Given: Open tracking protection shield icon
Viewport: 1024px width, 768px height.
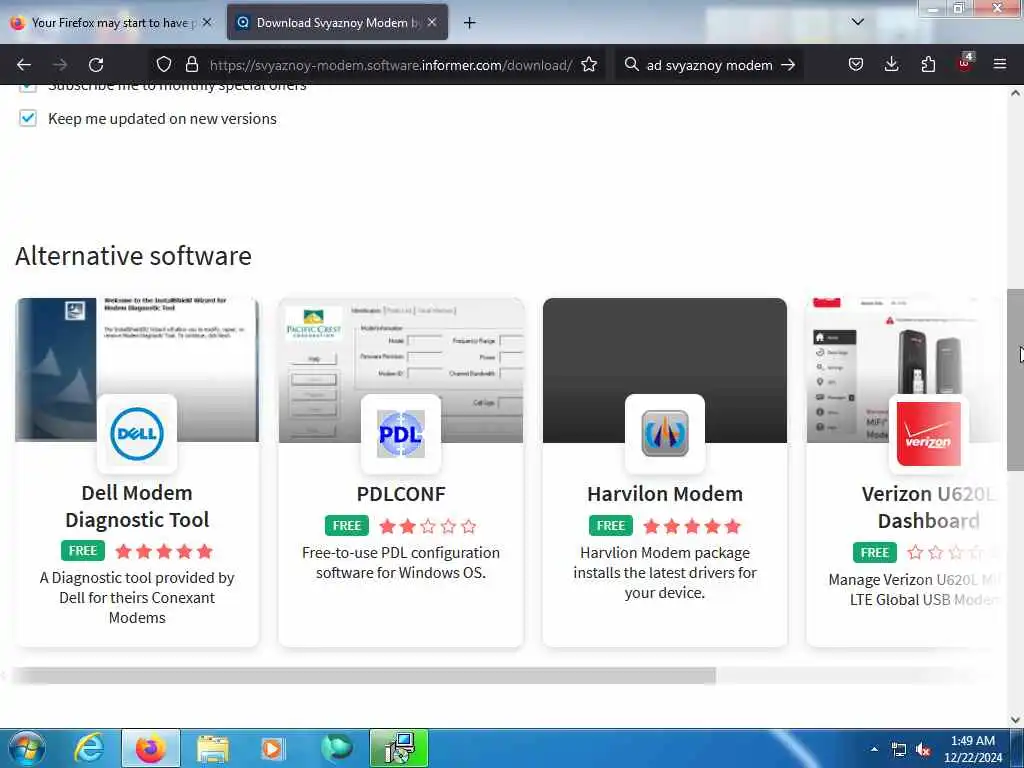Looking at the screenshot, I should [x=164, y=65].
